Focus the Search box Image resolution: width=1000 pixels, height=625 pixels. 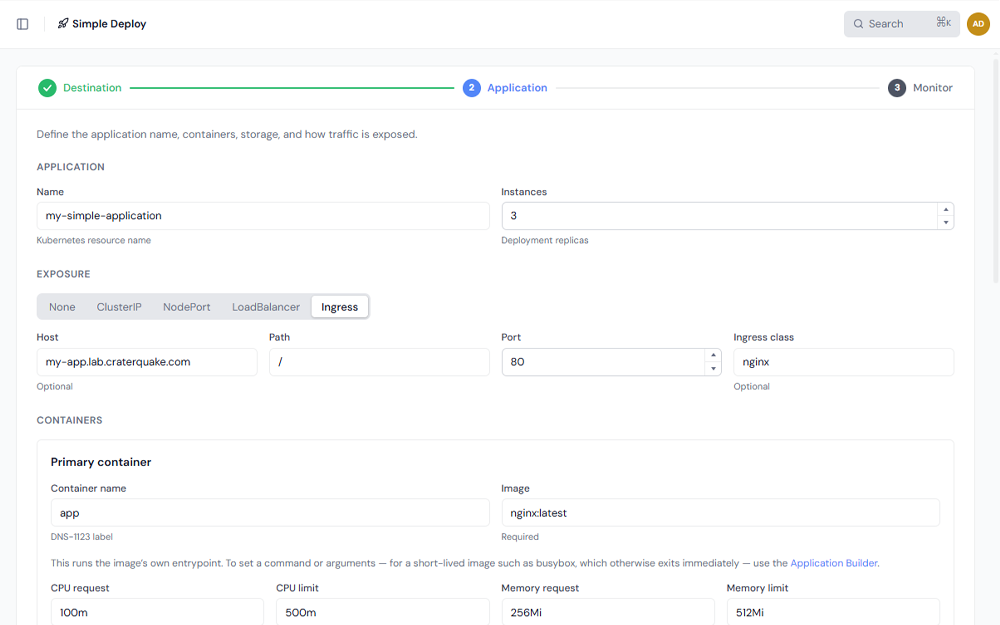pyautogui.click(x=901, y=24)
